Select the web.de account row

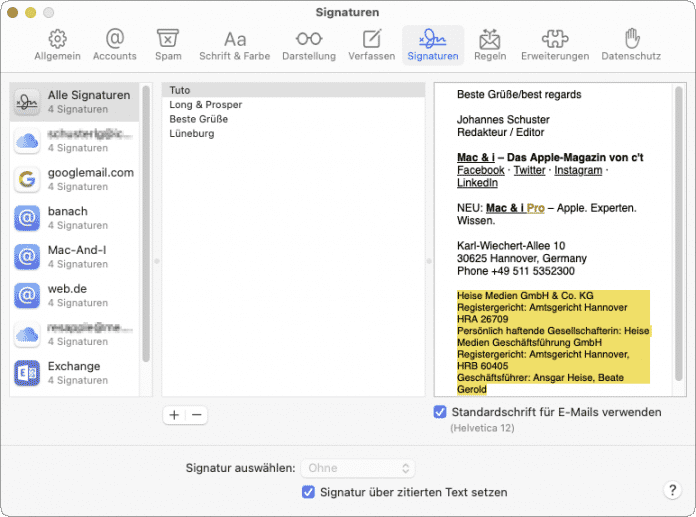click(x=75, y=295)
